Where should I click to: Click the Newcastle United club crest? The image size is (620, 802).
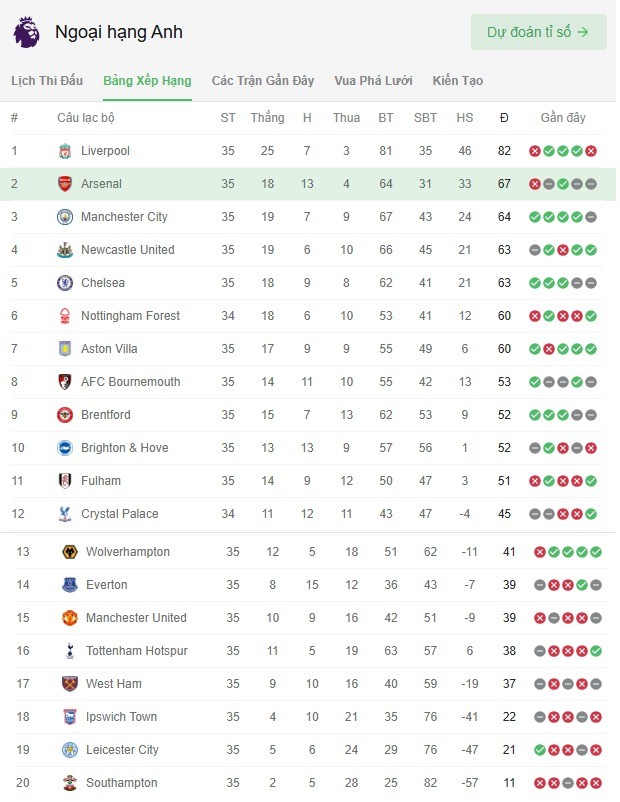pyautogui.click(x=65, y=250)
